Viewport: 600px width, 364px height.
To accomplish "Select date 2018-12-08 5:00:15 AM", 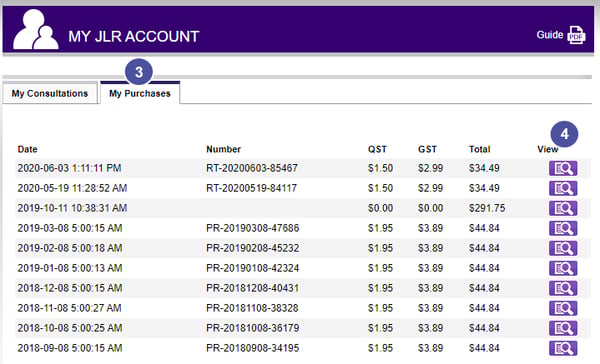I will (x=70, y=288).
